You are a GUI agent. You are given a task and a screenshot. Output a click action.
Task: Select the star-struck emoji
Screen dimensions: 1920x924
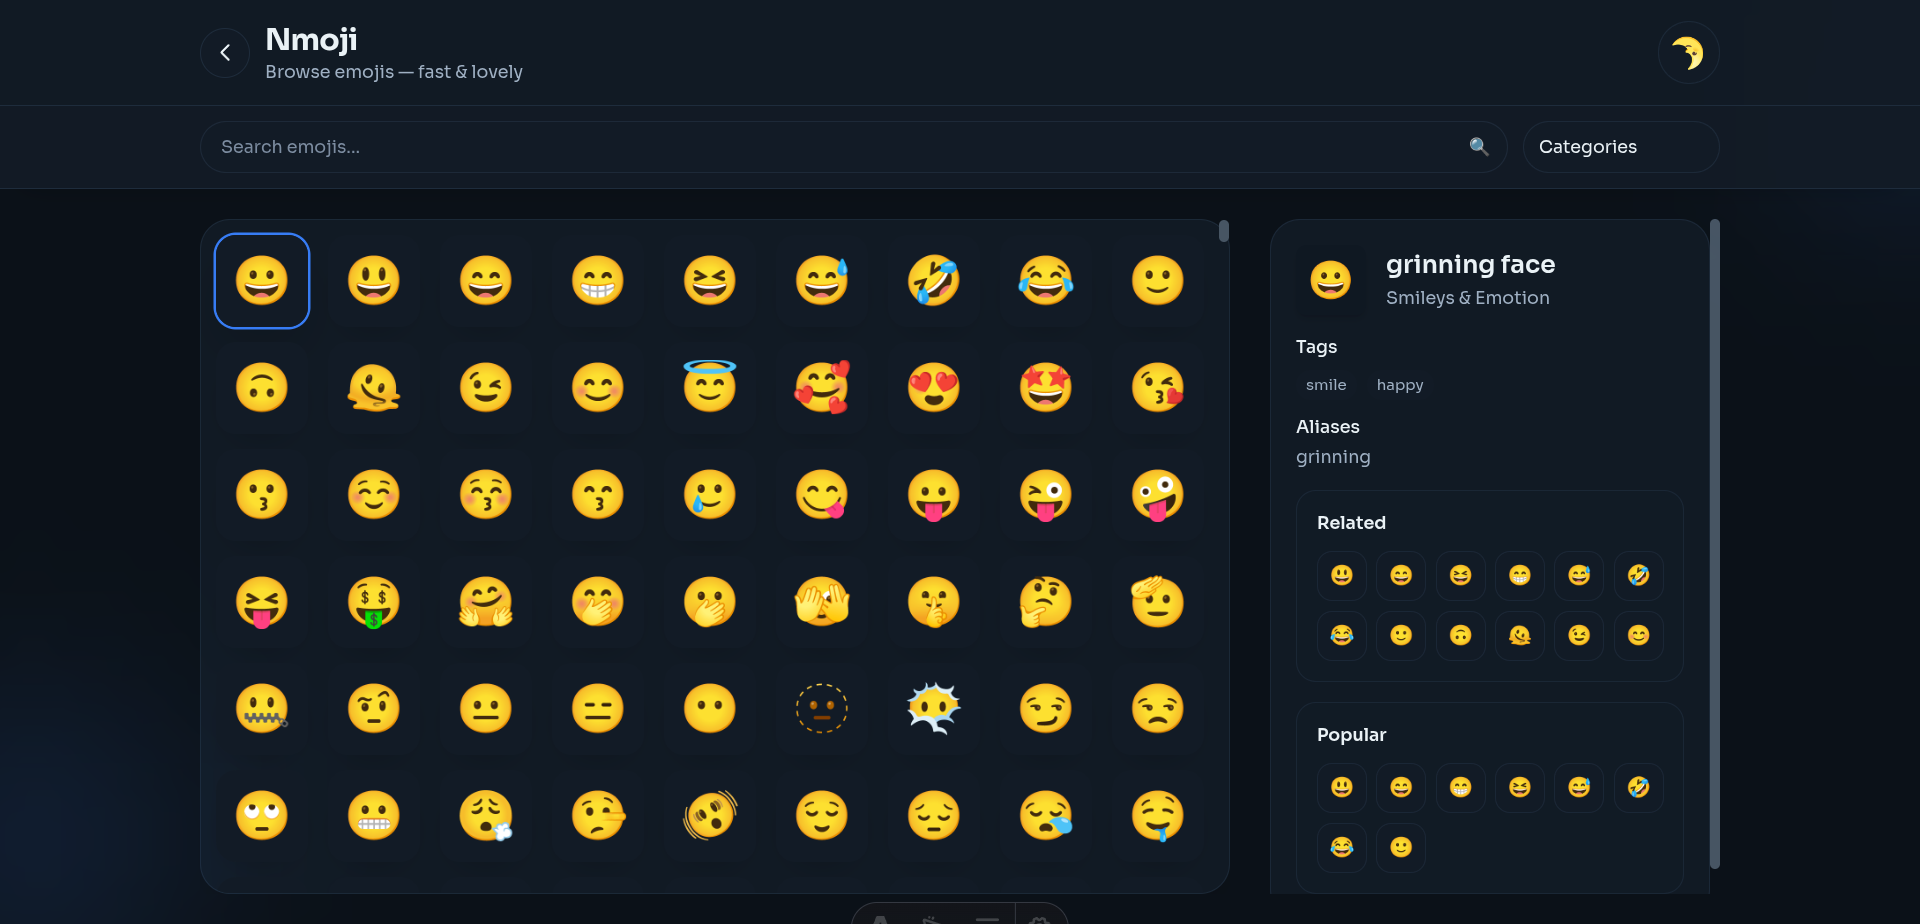(1045, 387)
